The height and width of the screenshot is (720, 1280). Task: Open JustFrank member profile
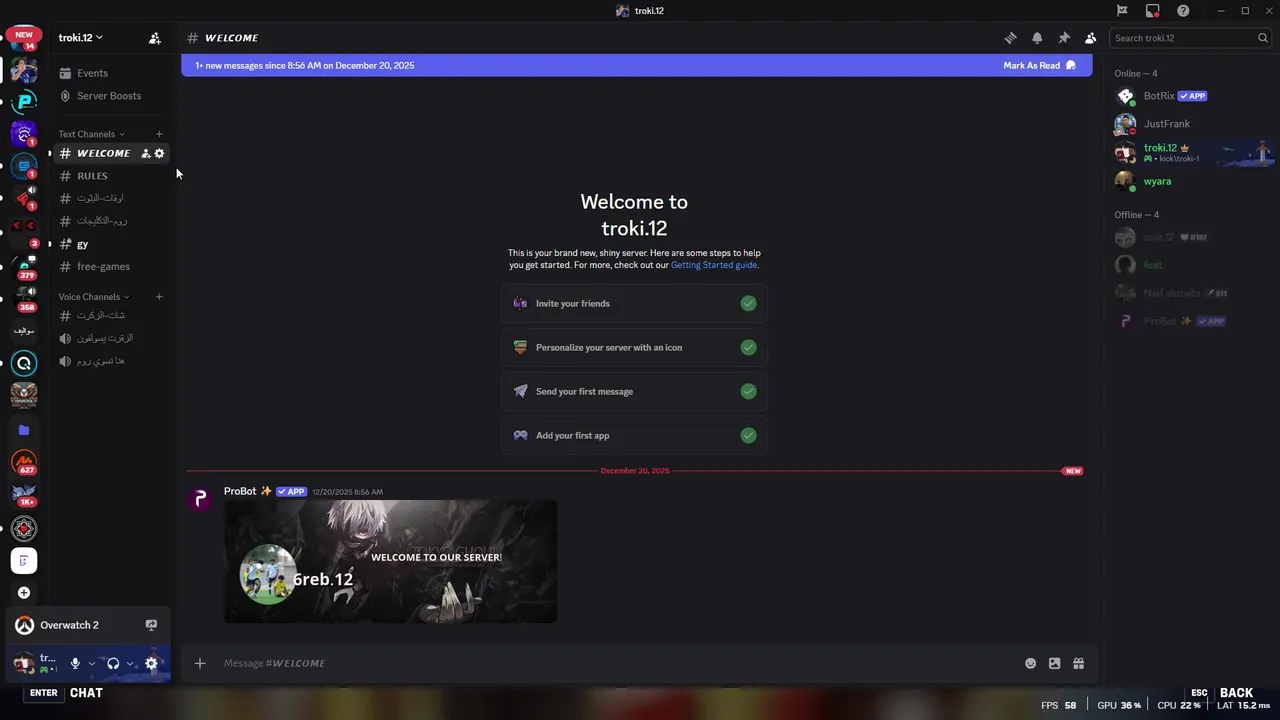pos(1189,124)
